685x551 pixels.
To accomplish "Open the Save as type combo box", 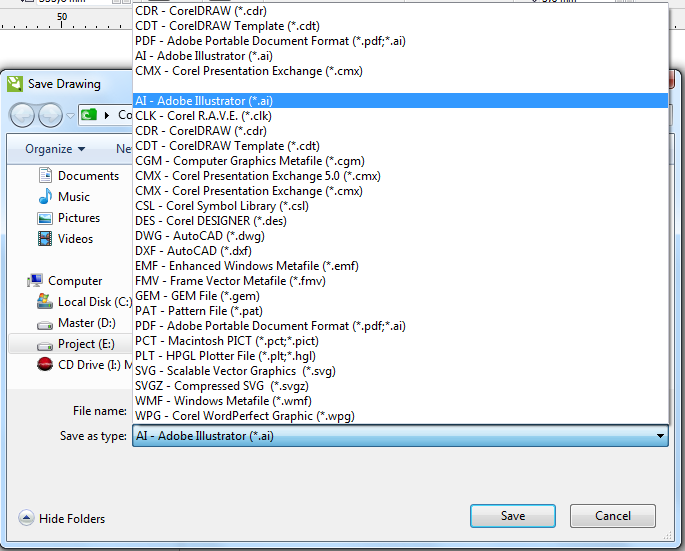I will coord(400,436).
